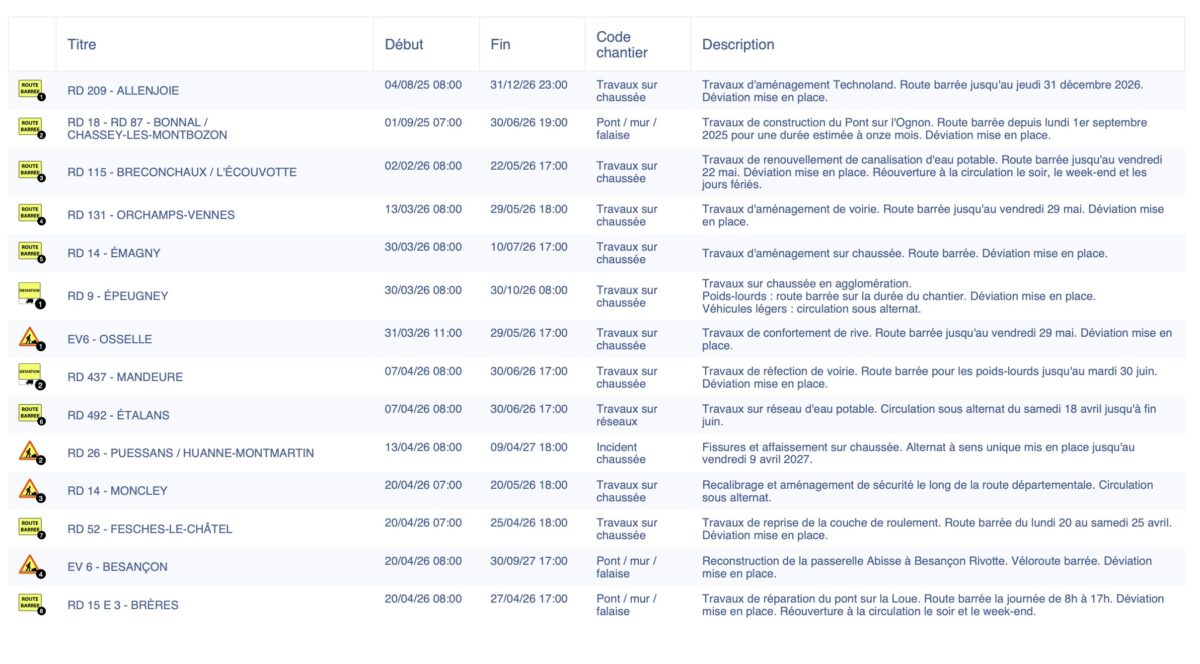
Task: Click the déviation icon for RD 9 Épeugney
Action: click(31, 295)
